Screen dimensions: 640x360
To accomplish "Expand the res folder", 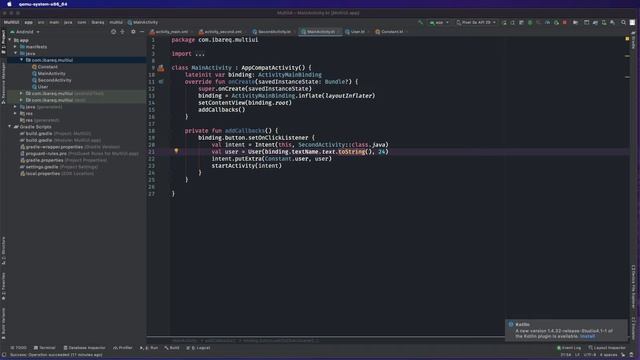I will coord(16,113).
